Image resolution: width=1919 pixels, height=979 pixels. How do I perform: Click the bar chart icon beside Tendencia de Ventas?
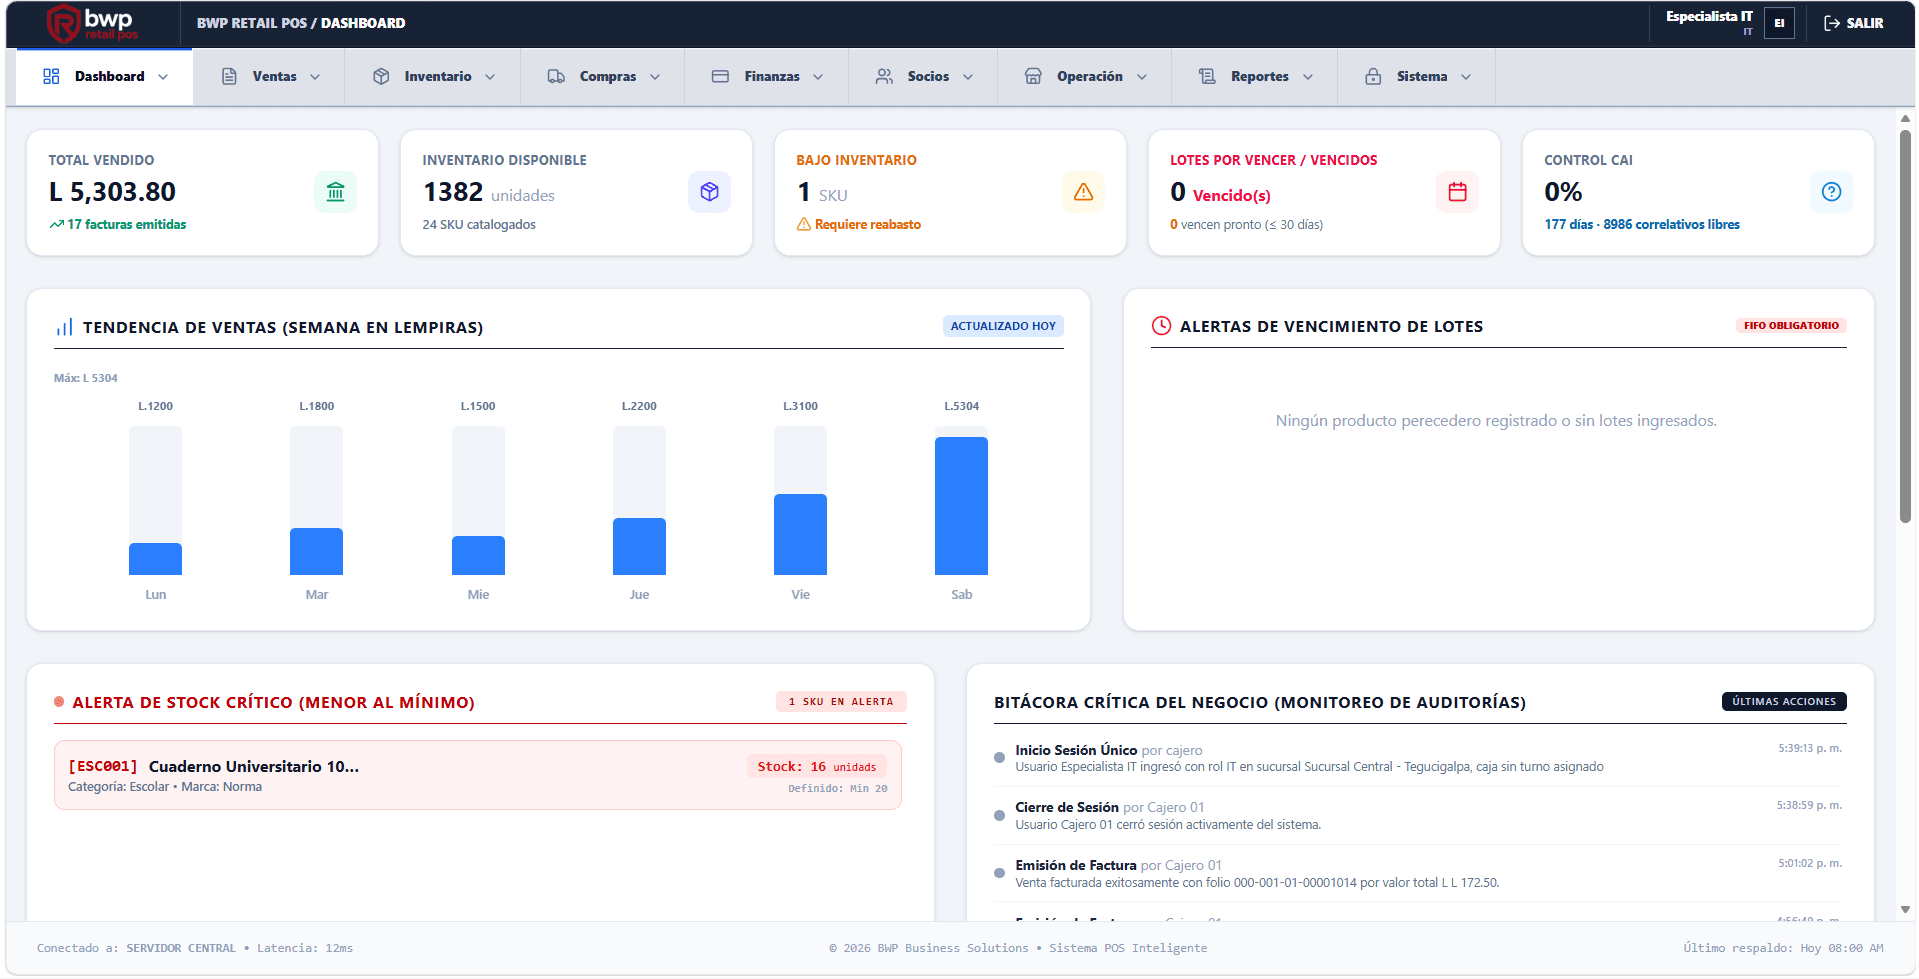pos(64,327)
